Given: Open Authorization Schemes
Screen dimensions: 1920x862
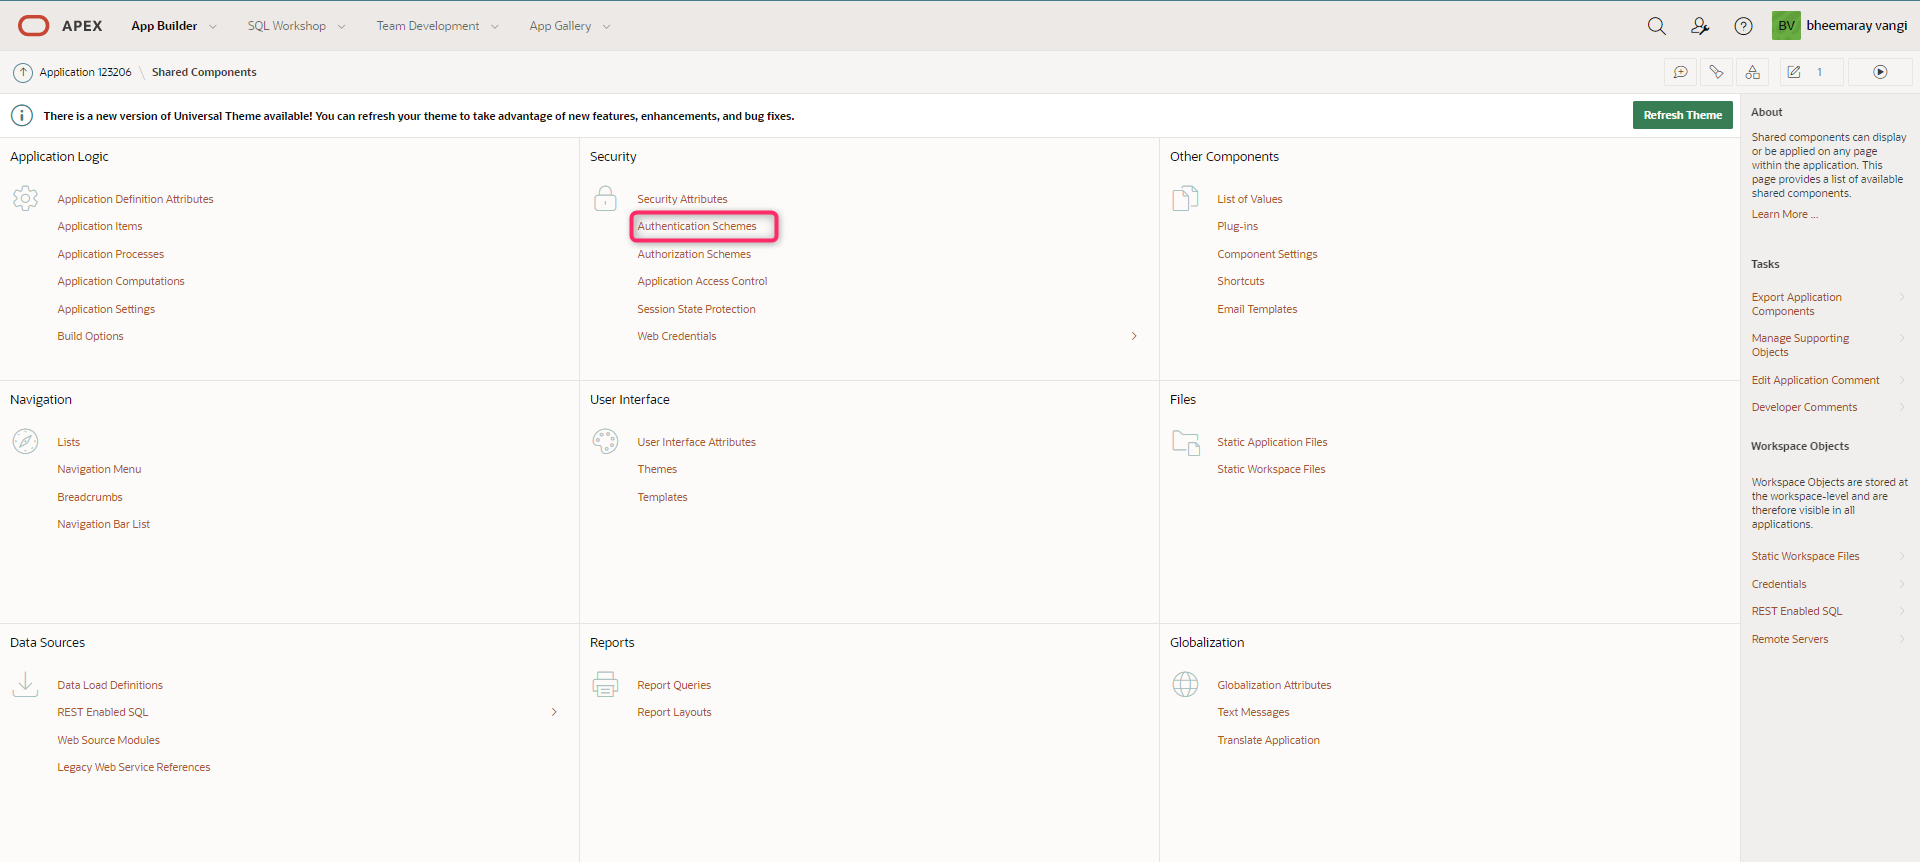Looking at the screenshot, I should coord(694,254).
